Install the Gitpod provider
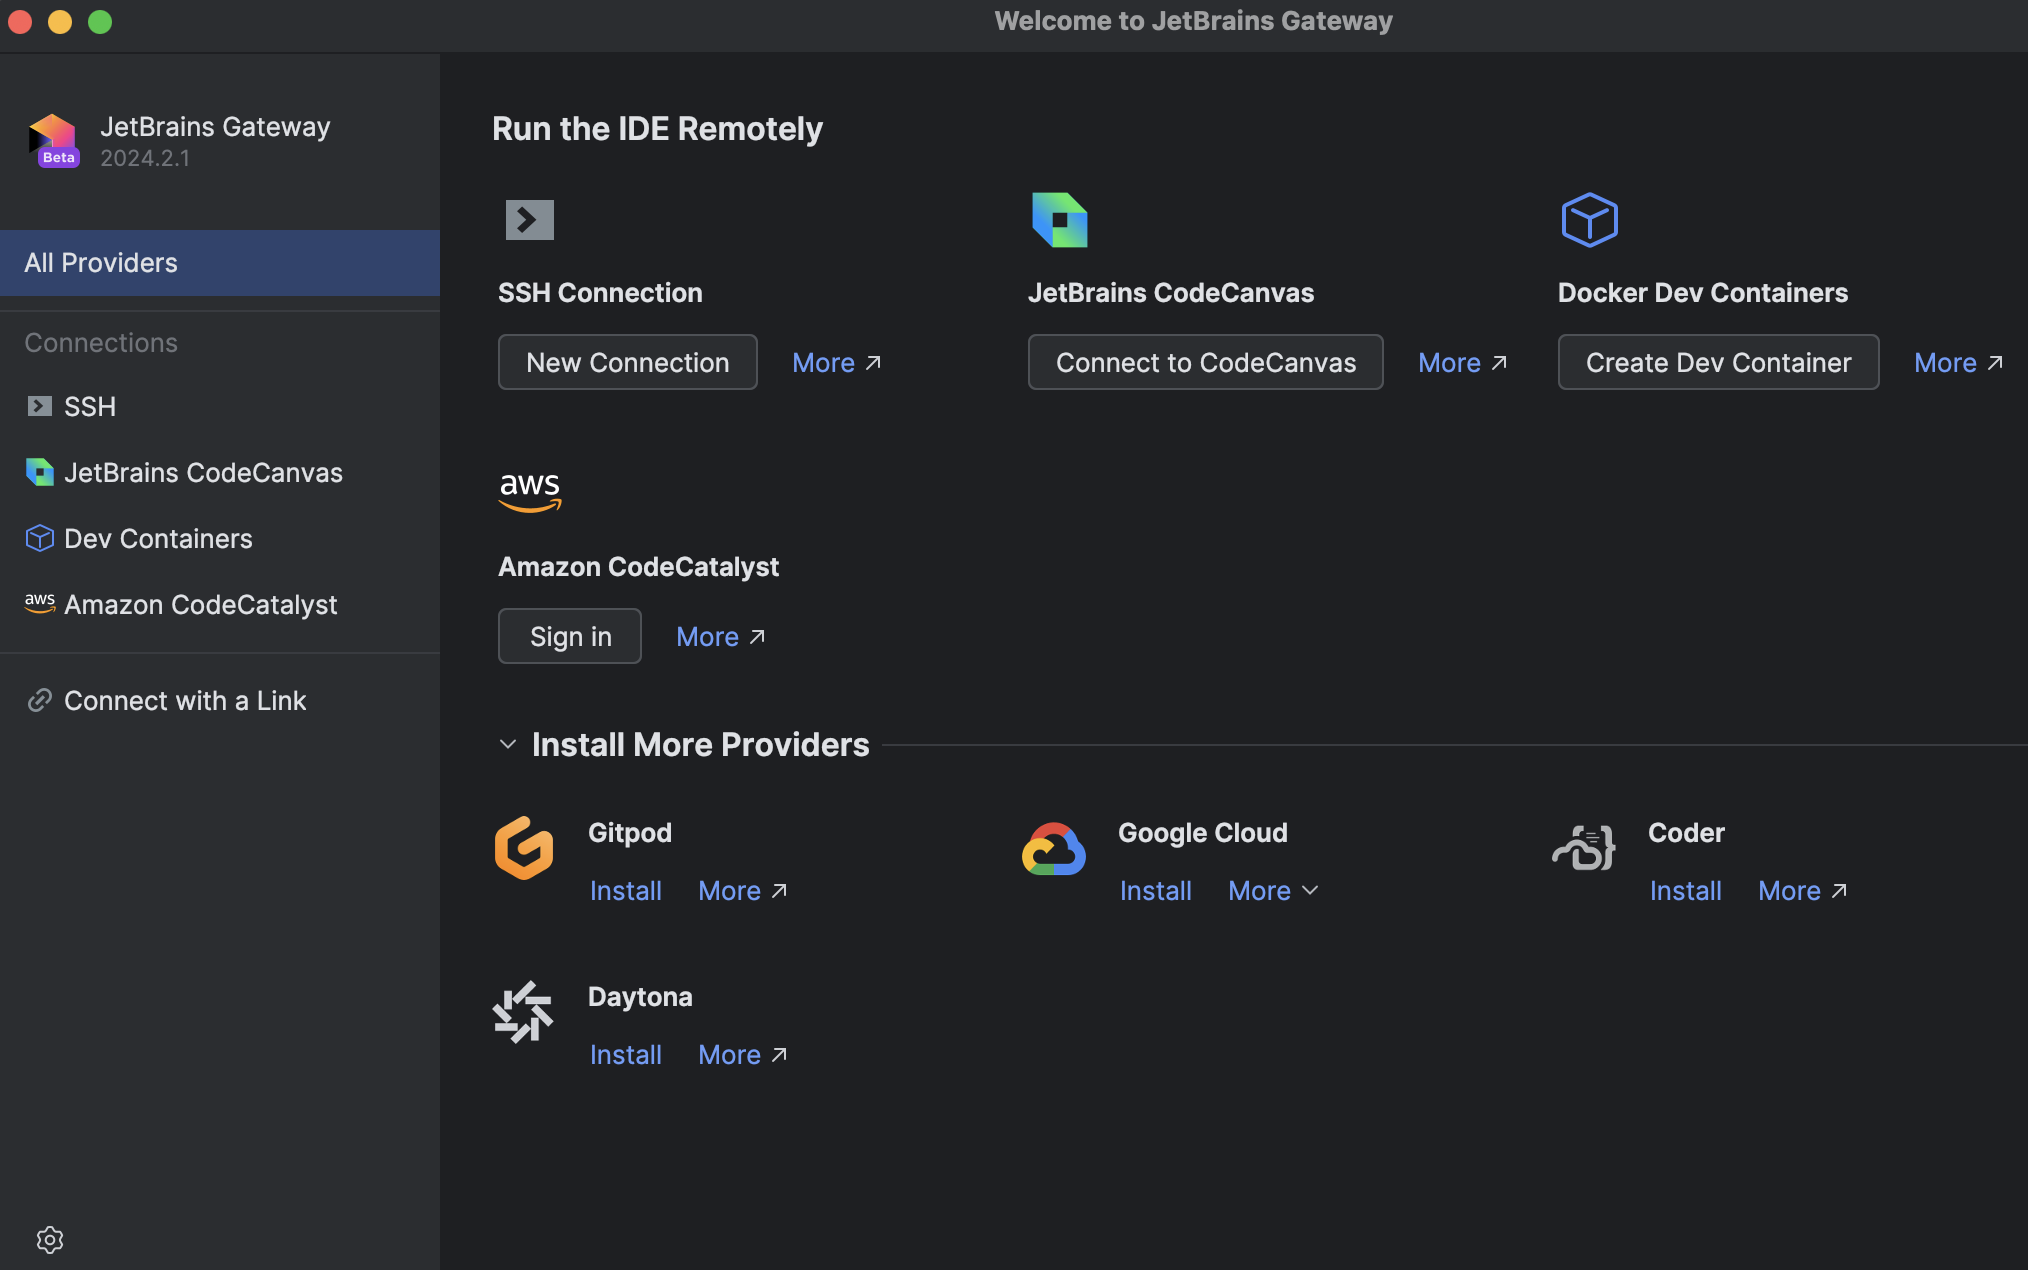The height and width of the screenshot is (1270, 2028). point(626,890)
